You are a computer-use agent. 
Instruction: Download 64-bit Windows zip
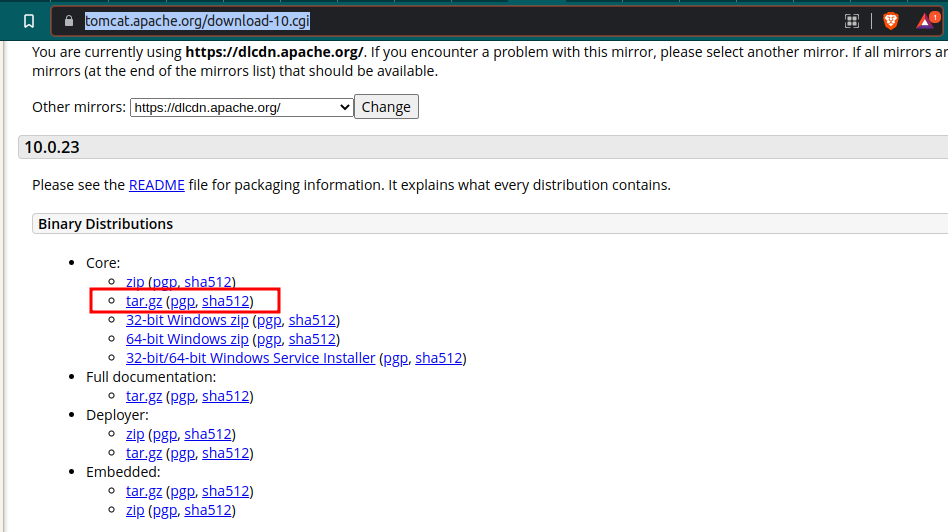pos(187,339)
